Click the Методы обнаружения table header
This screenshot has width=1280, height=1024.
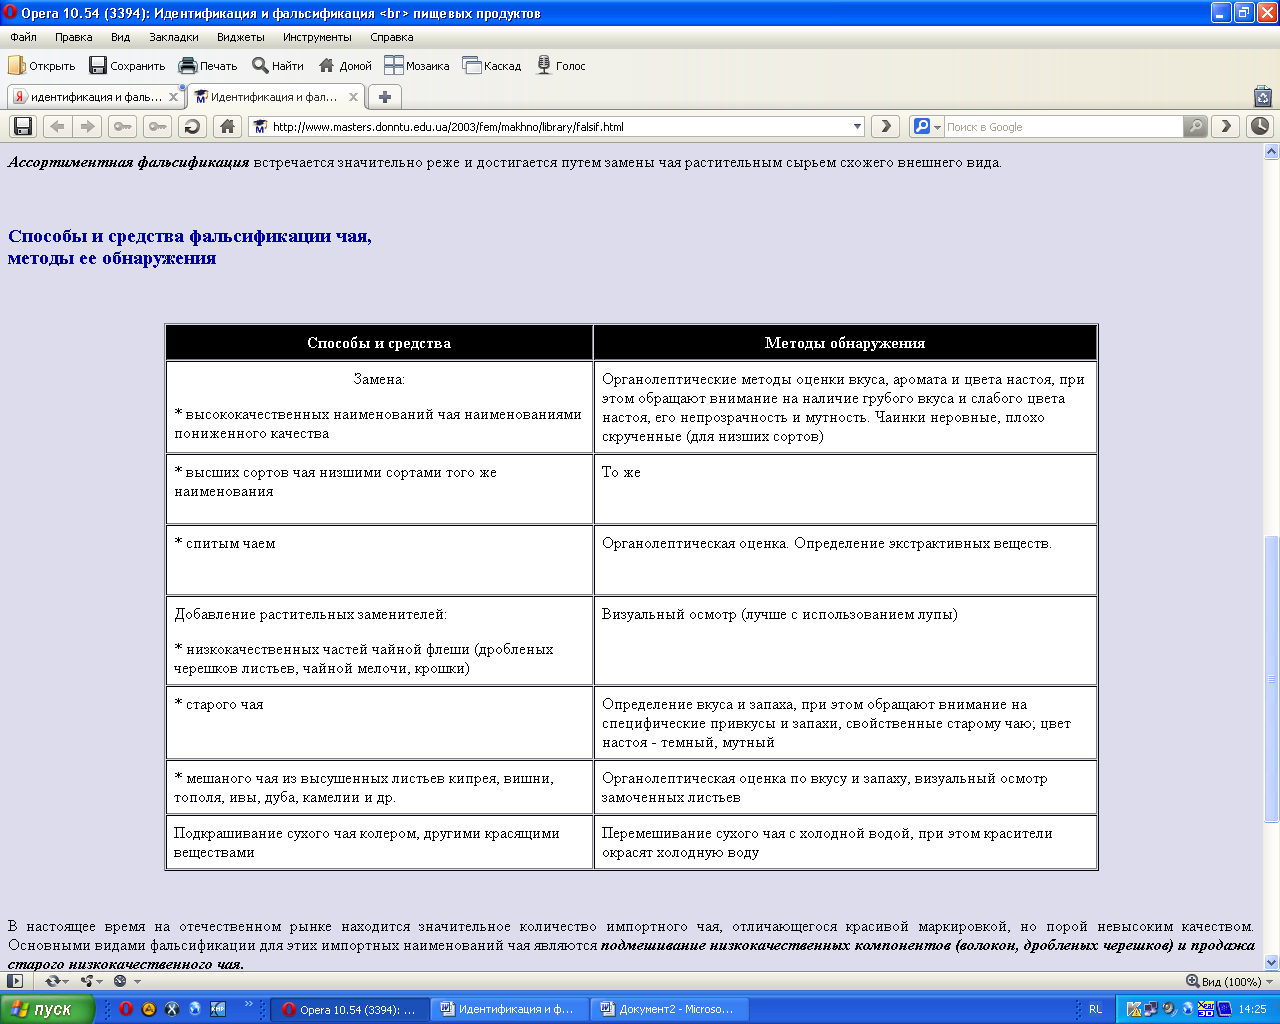click(845, 343)
